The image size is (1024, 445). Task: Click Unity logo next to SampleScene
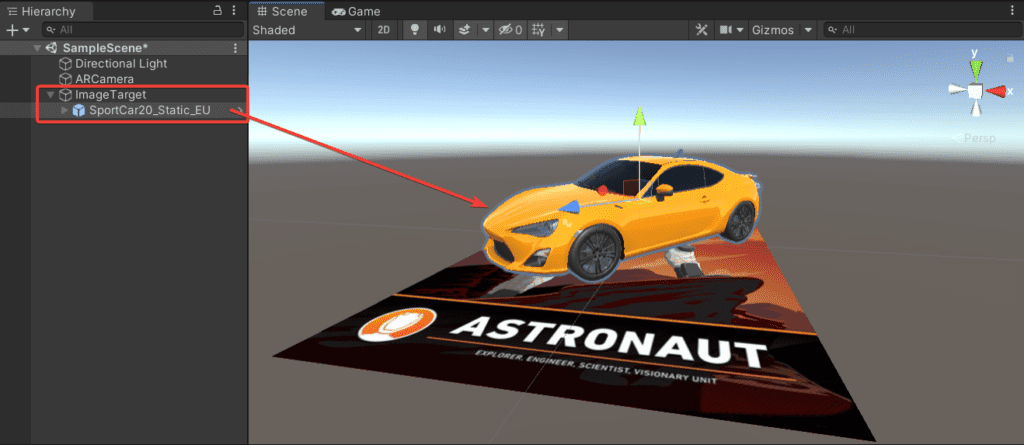point(52,48)
